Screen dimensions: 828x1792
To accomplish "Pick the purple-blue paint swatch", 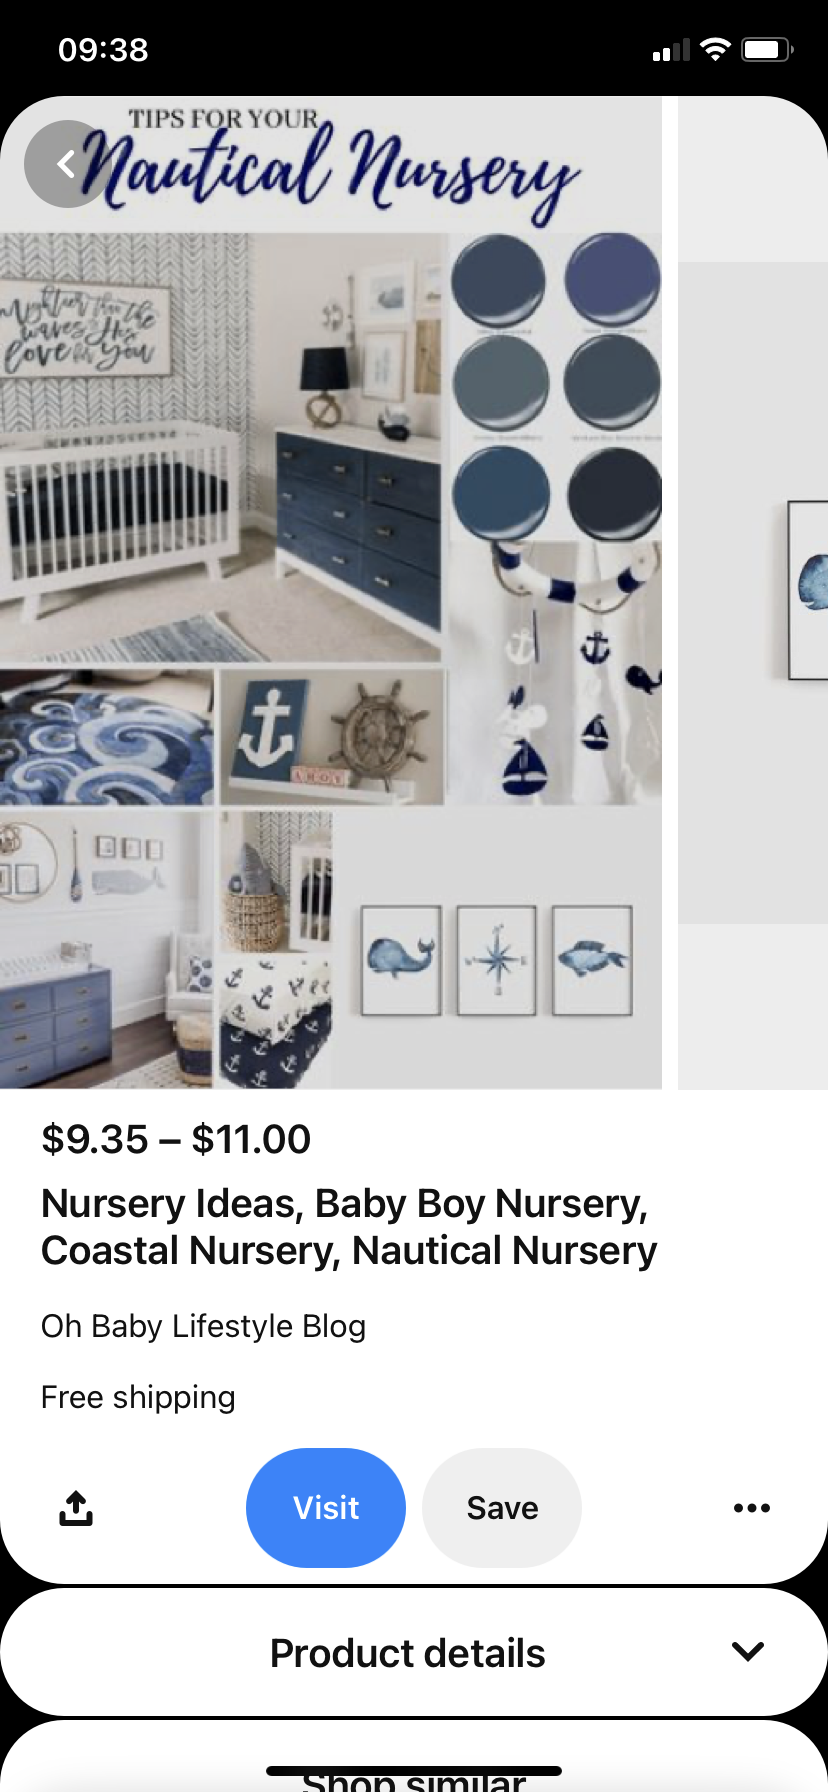I will pyautogui.click(x=612, y=279).
